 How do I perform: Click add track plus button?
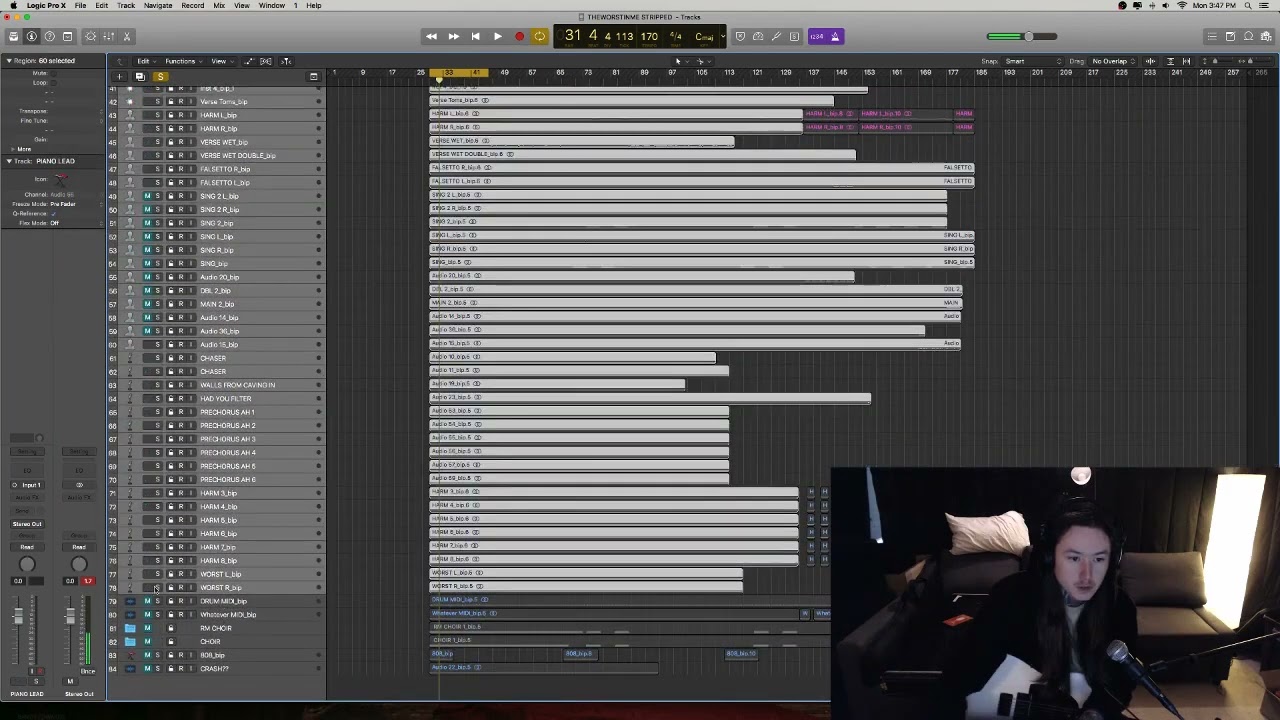pyautogui.click(x=119, y=77)
